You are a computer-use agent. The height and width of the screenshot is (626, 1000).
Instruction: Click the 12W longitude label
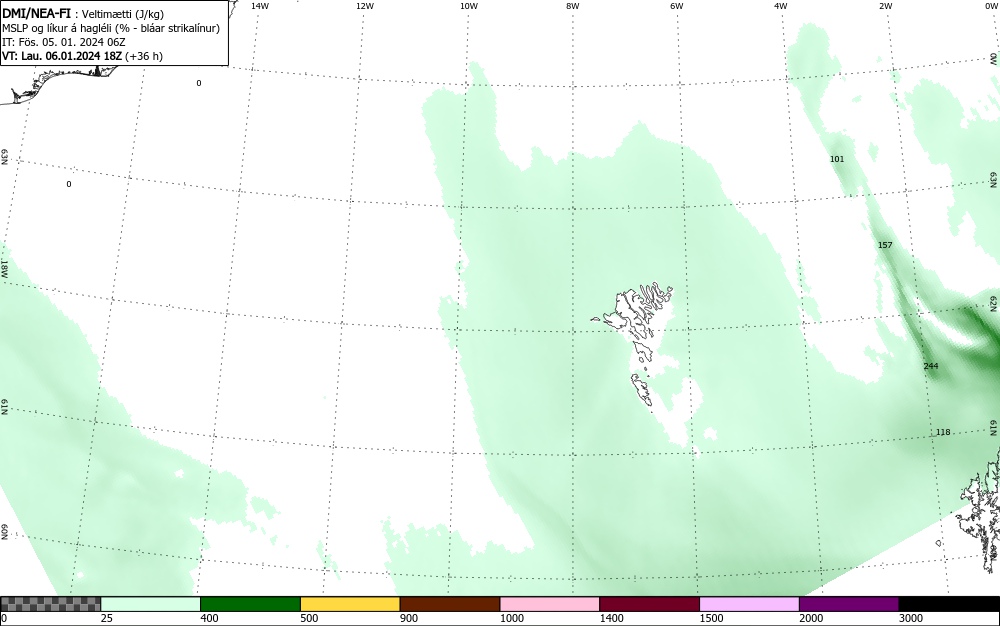click(364, 6)
